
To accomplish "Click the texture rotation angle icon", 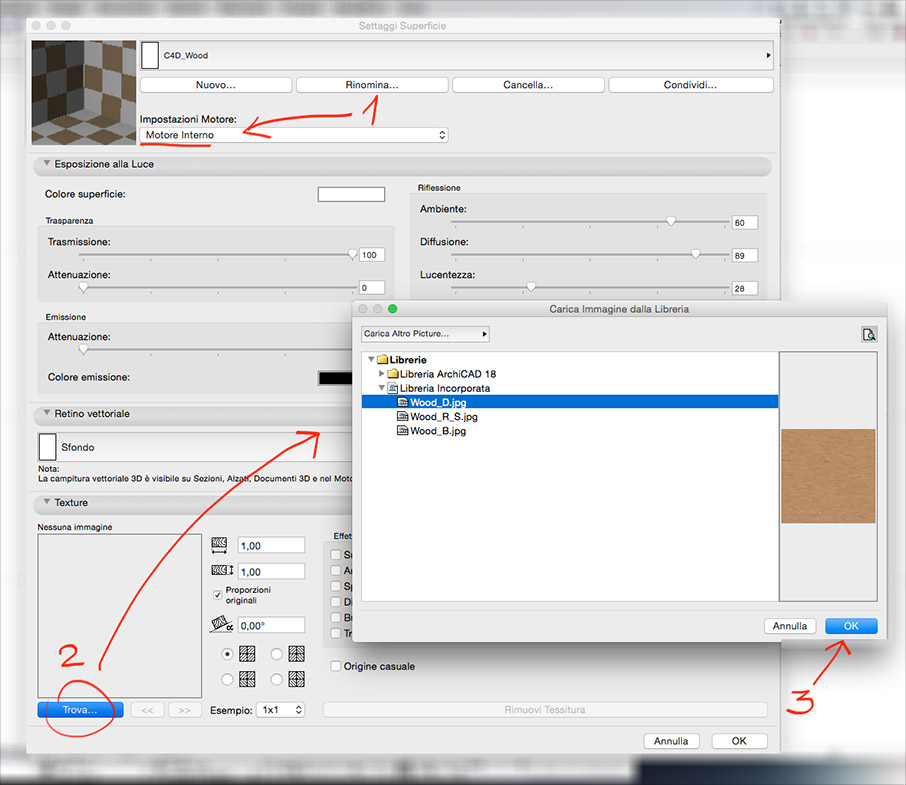I will [221, 625].
